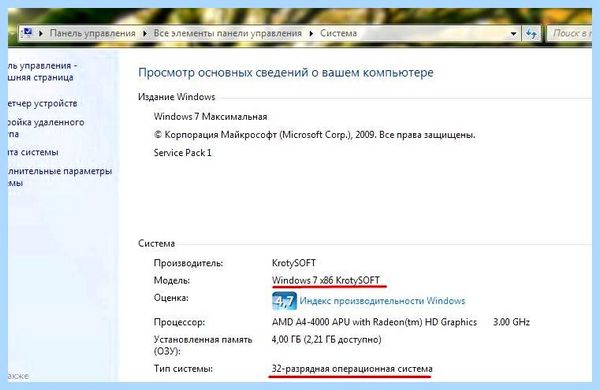Expand arrow before Панель управления breadcrumb
Screen dimensions: 600x390
41,33
